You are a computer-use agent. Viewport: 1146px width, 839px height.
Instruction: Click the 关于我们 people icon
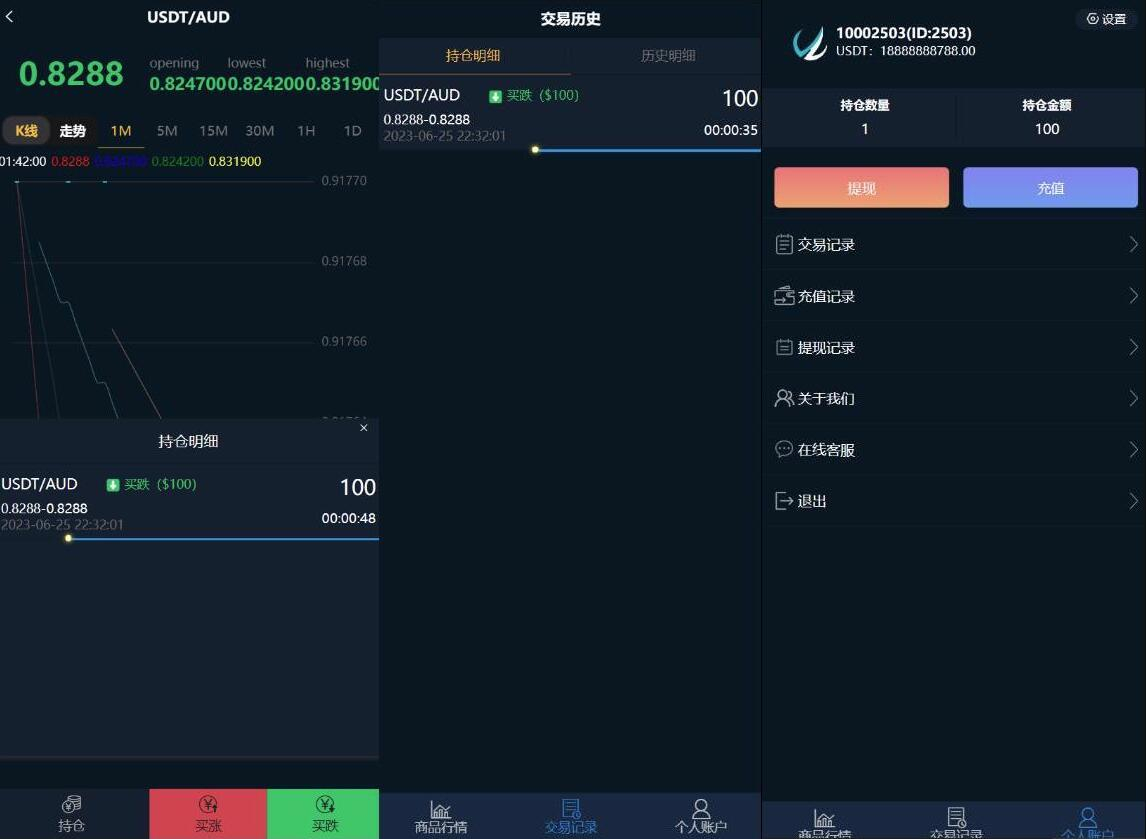click(784, 398)
